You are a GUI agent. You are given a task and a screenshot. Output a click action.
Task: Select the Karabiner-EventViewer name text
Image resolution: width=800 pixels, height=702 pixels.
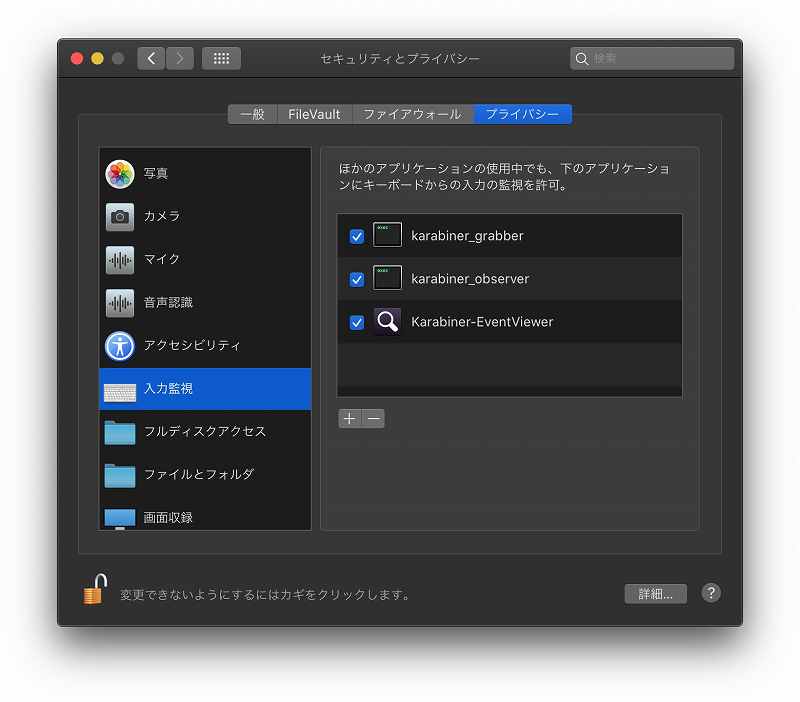482,321
